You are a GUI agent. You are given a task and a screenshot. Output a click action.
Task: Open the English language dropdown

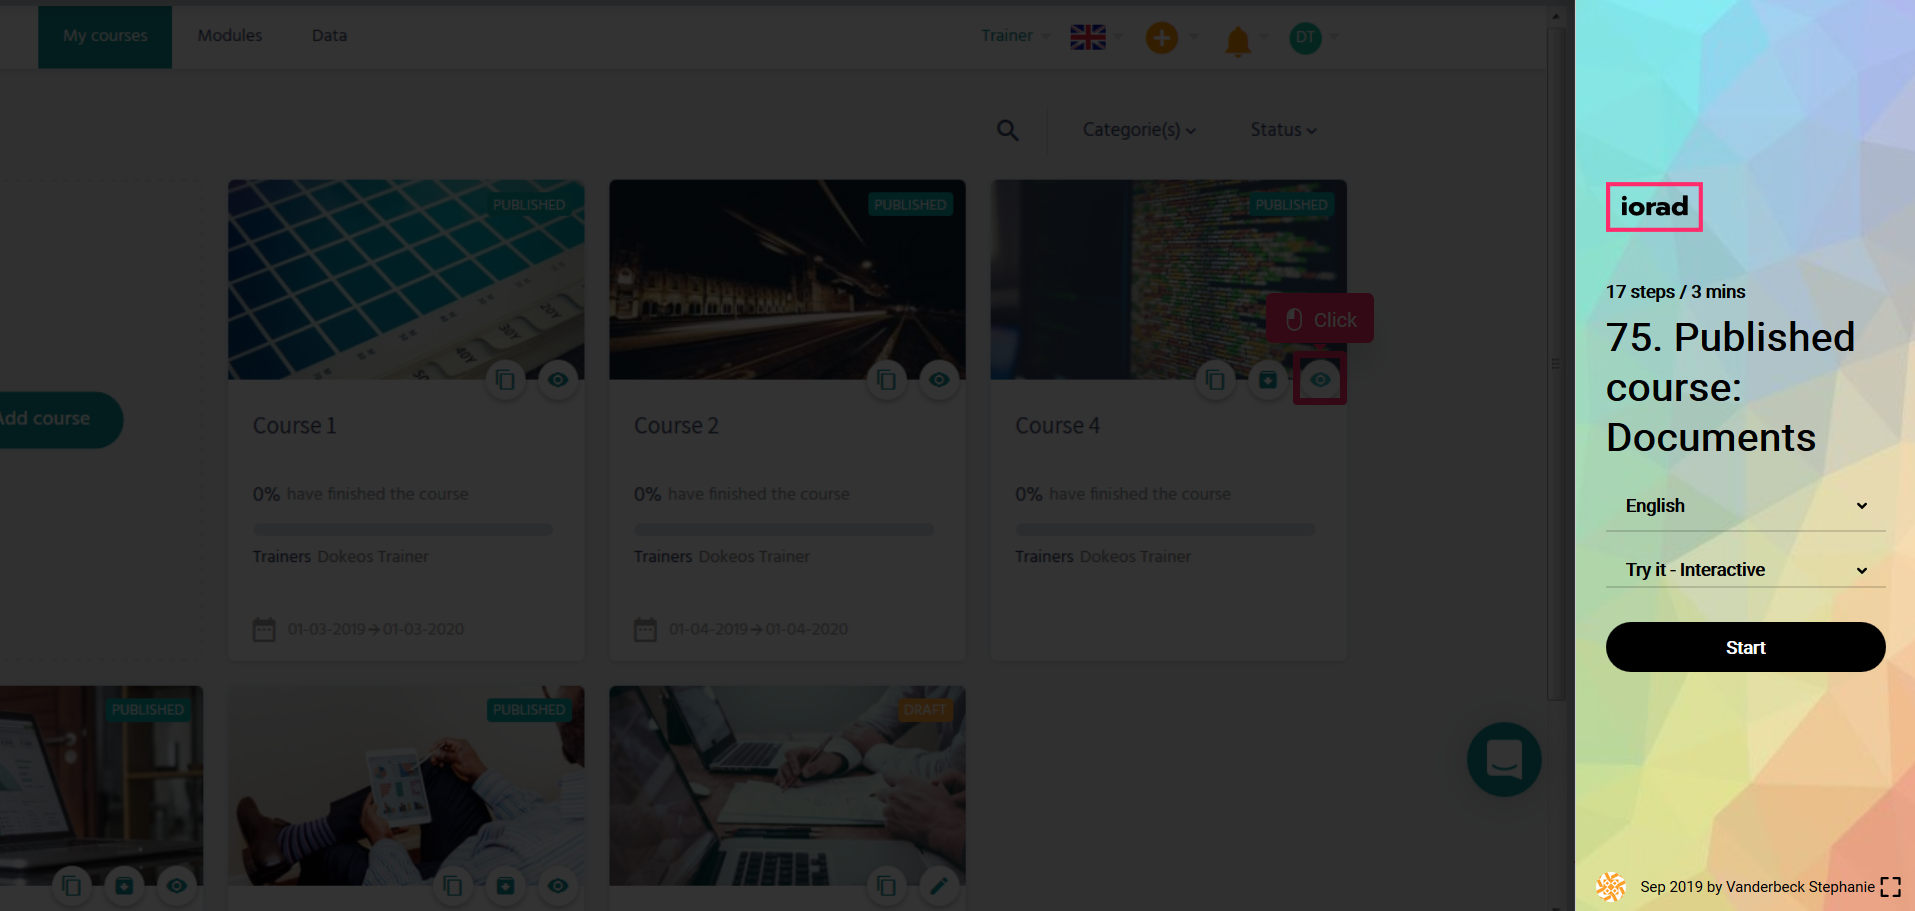[1745, 506]
